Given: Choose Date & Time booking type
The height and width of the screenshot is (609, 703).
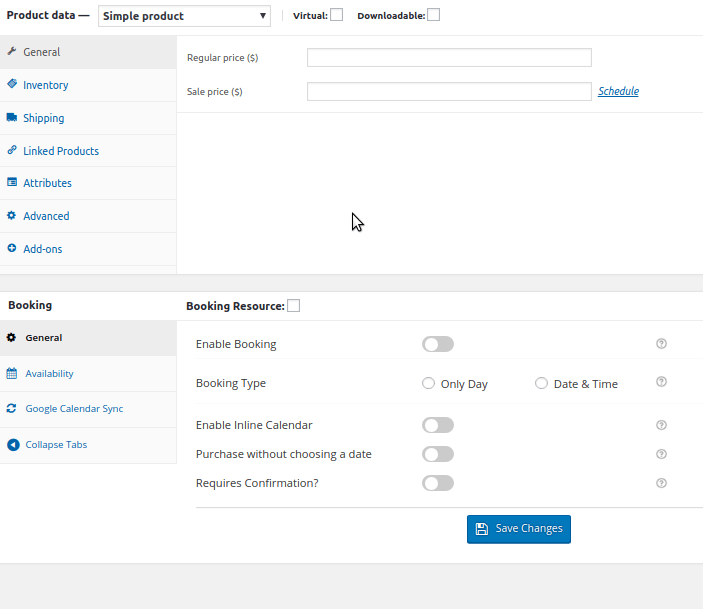Looking at the screenshot, I should coord(542,383).
